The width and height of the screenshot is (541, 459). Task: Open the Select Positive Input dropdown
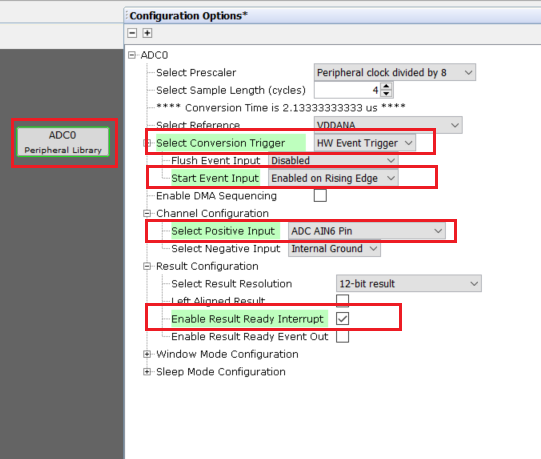click(x=367, y=231)
